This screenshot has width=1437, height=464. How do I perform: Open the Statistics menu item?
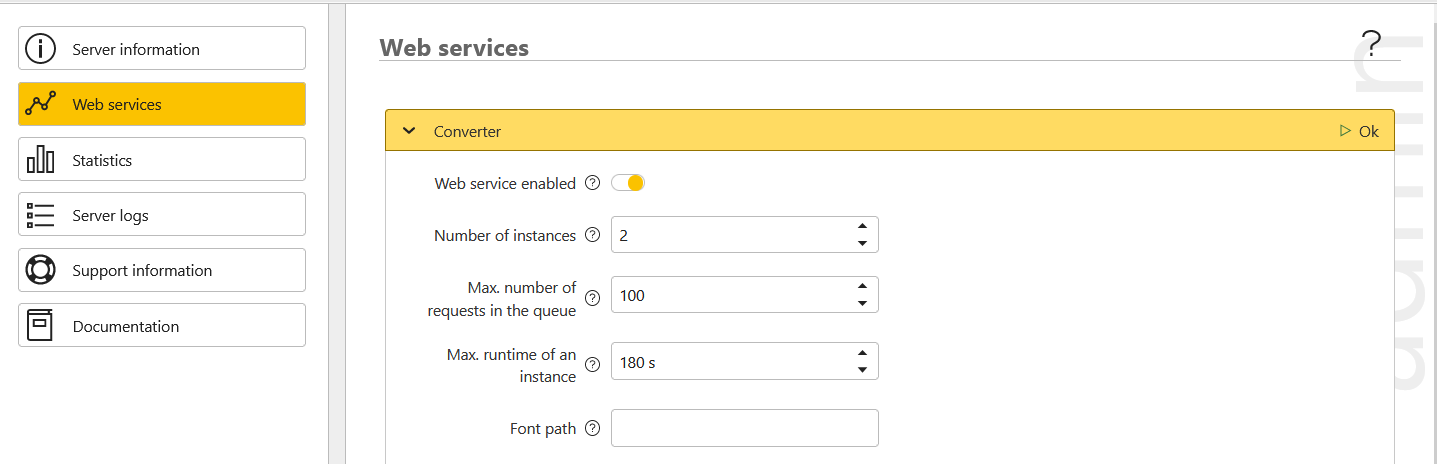[x=162, y=160]
